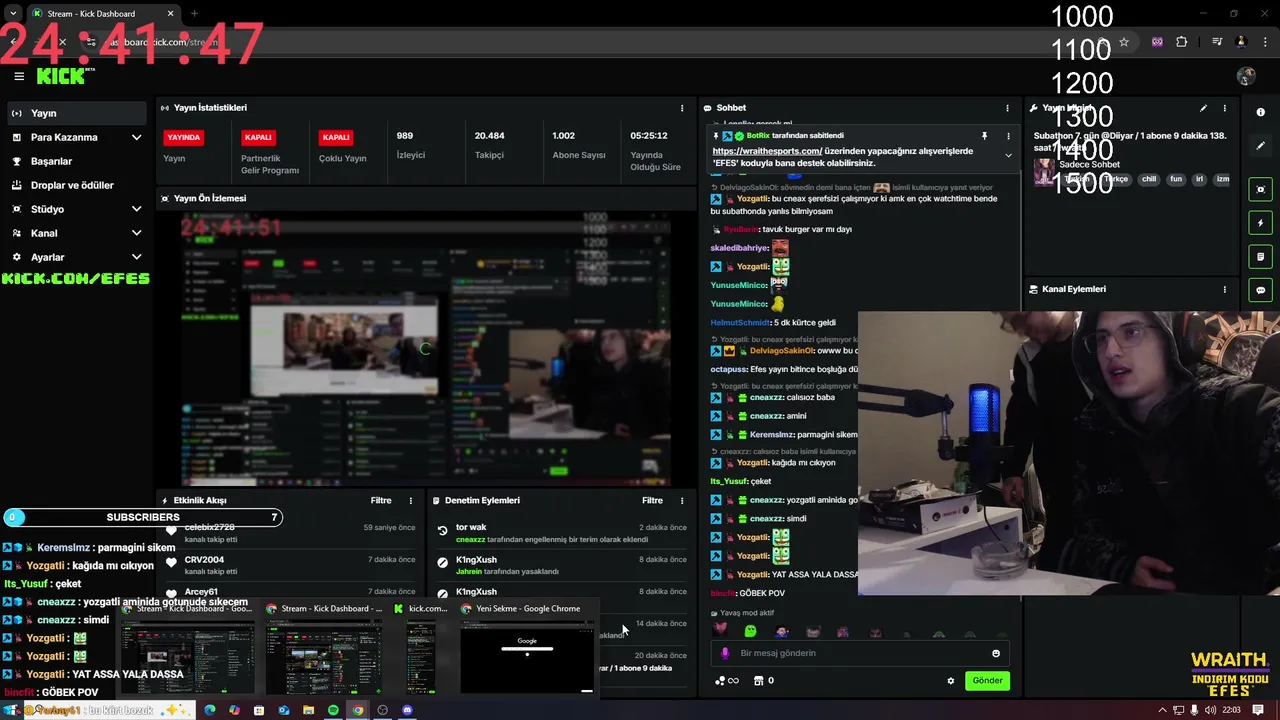Open the wraithesports.com link

coord(767,151)
